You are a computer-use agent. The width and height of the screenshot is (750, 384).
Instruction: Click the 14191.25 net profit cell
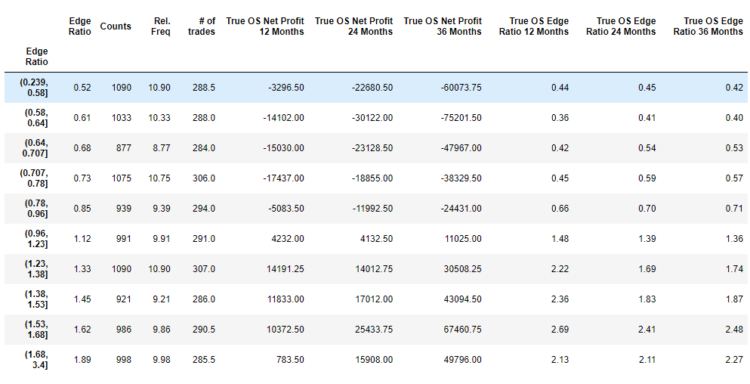pos(285,269)
